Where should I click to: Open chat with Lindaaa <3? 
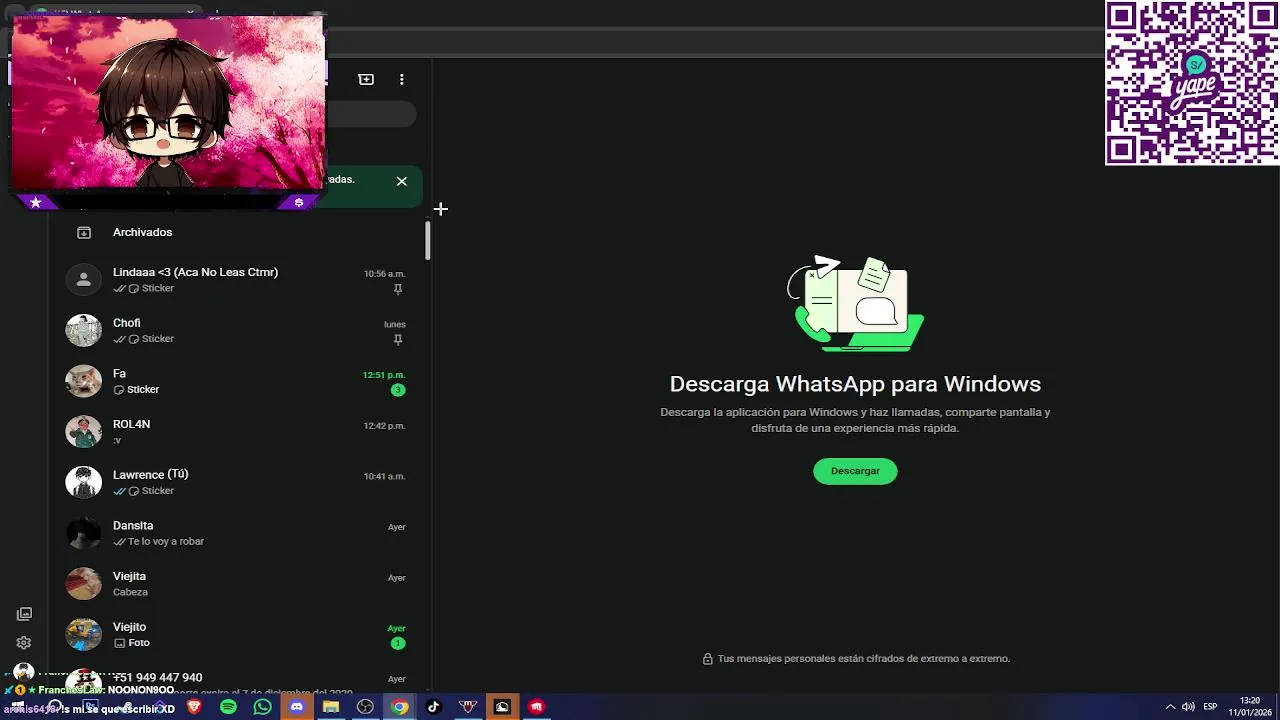pos(238,280)
